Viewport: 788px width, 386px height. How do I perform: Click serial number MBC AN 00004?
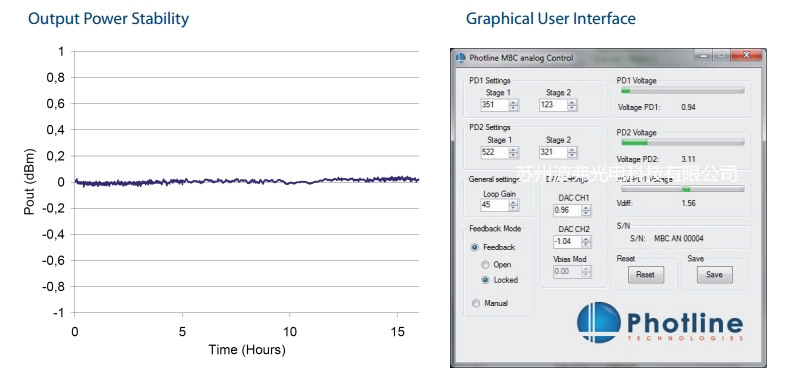678,239
